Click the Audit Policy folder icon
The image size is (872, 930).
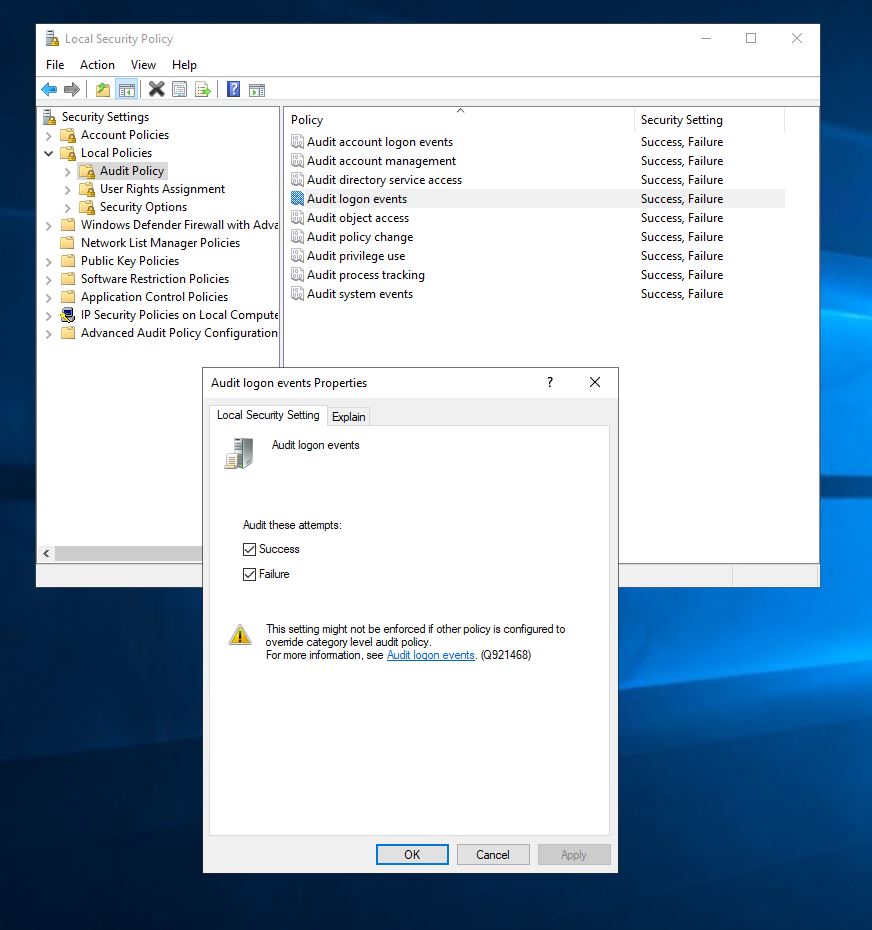click(x=87, y=171)
